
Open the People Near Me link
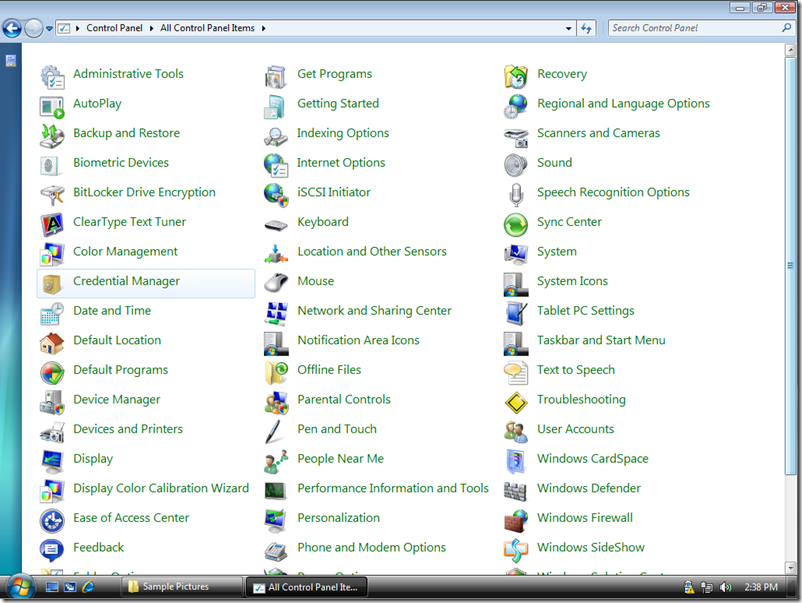340,459
